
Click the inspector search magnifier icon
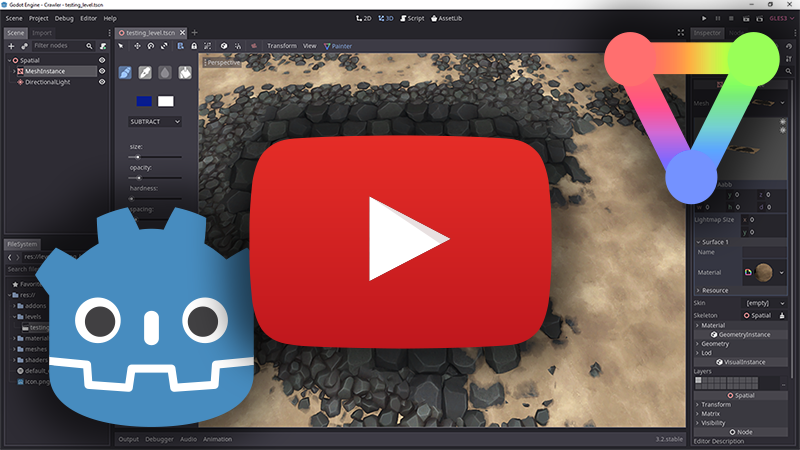(789, 71)
